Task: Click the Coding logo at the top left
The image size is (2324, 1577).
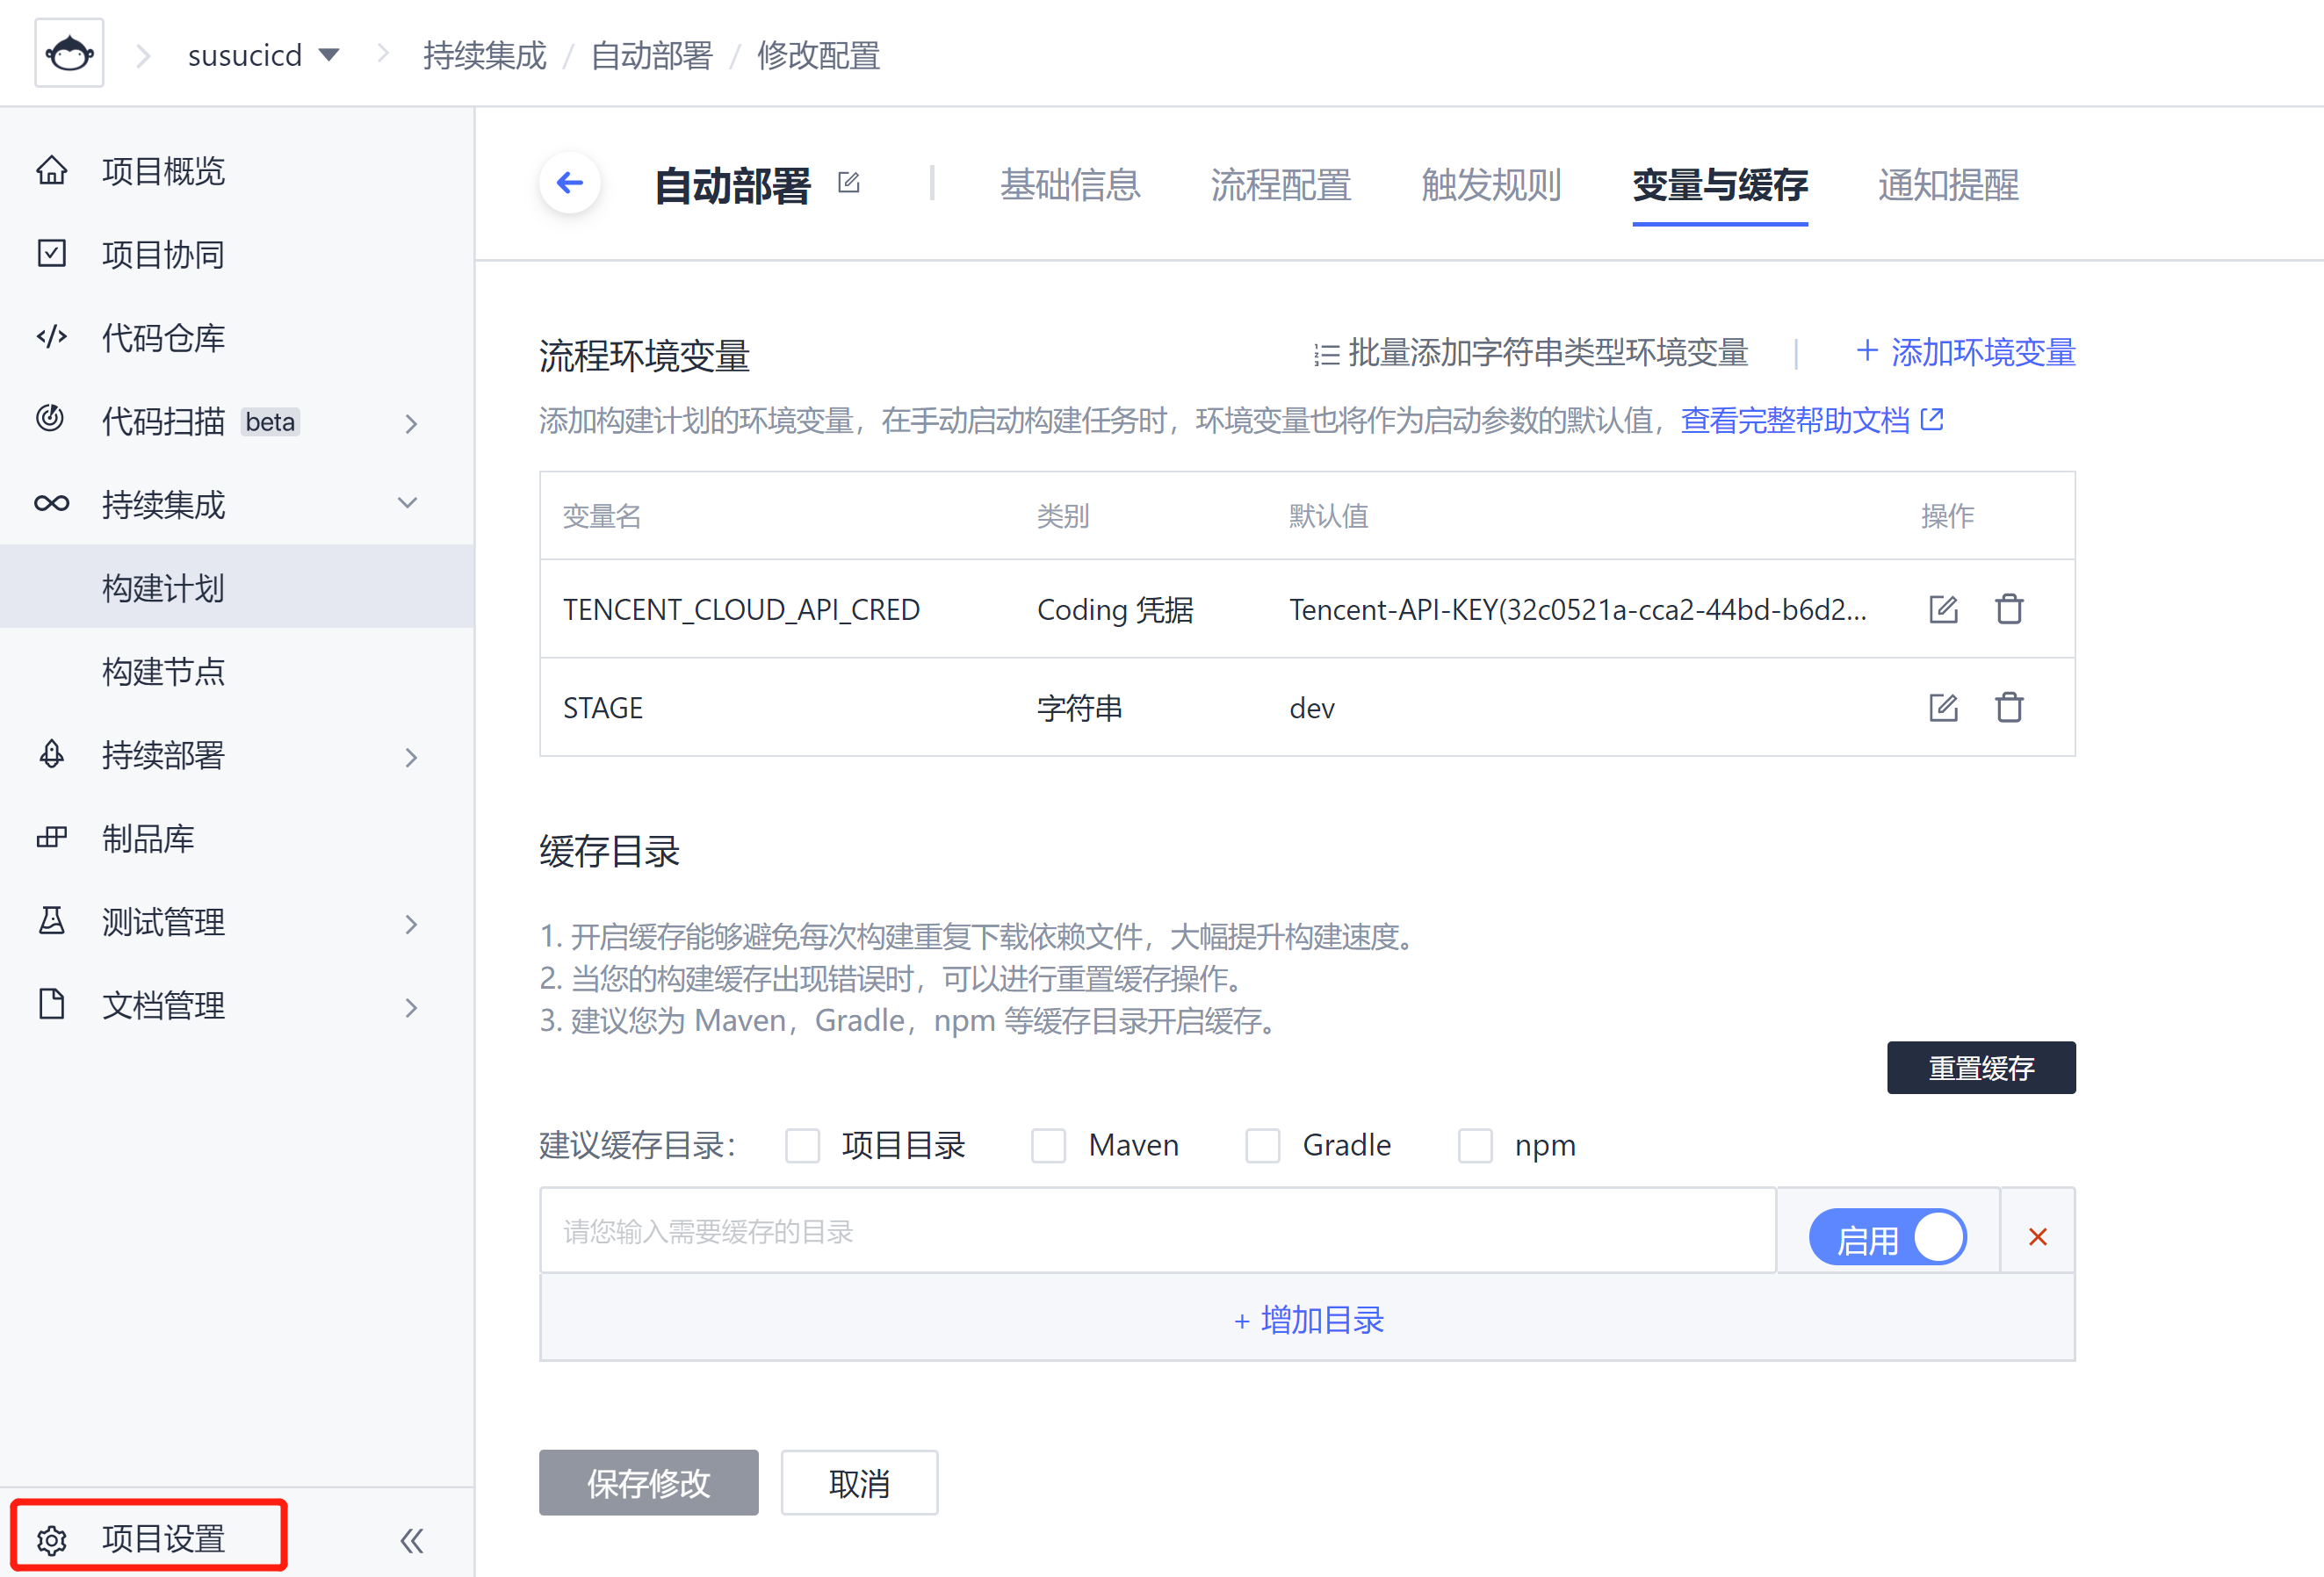Action: click(69, 54)
